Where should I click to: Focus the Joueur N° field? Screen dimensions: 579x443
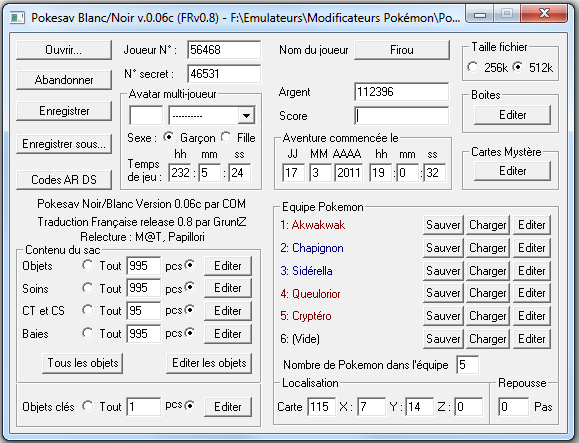[x=224, y=49]
